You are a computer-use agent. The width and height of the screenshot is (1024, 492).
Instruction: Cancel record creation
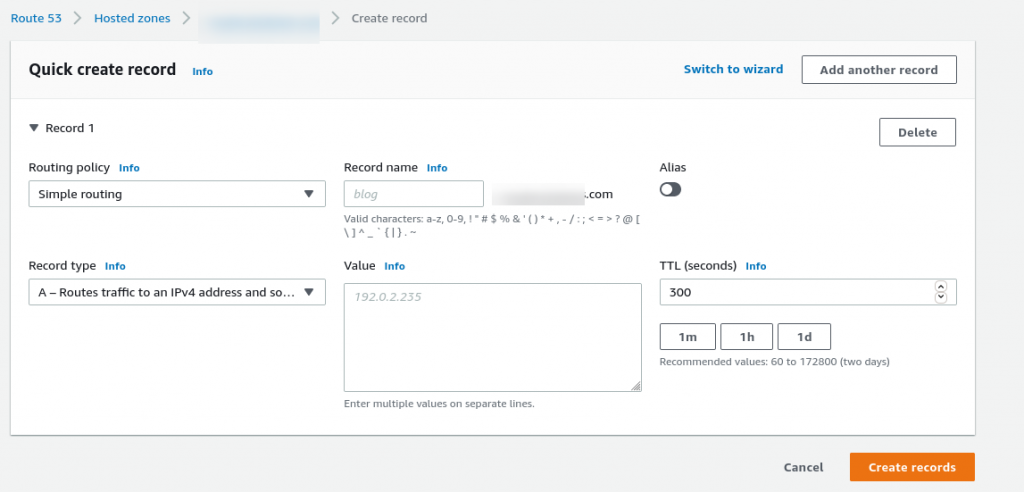[803, 467]
